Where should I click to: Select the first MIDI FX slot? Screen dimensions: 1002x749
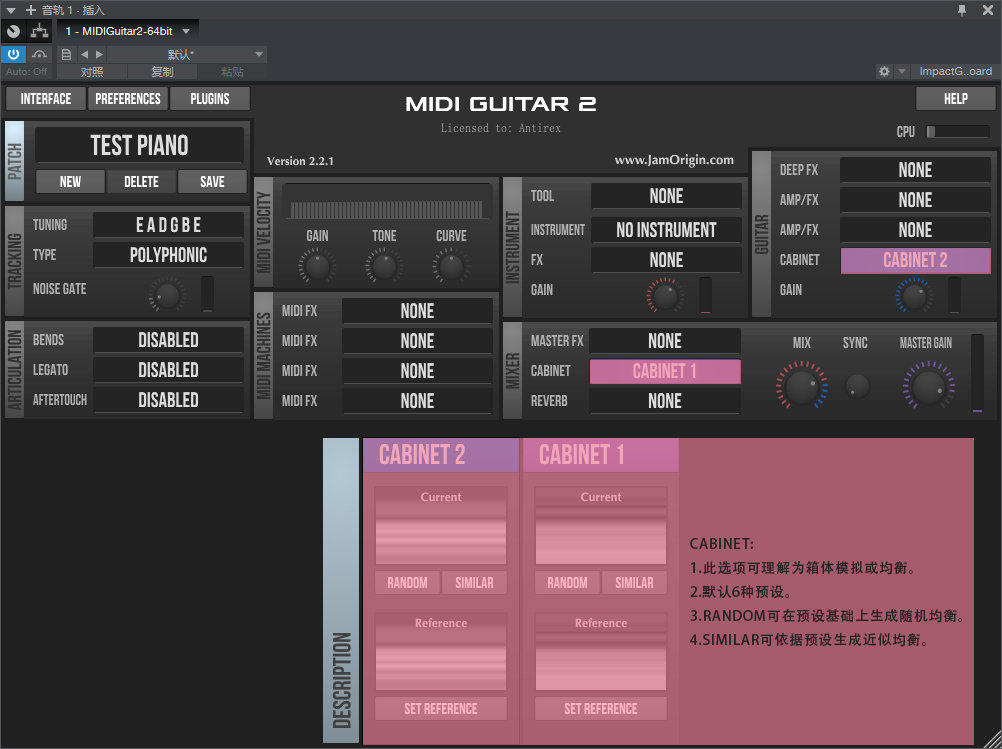(417, 311)
